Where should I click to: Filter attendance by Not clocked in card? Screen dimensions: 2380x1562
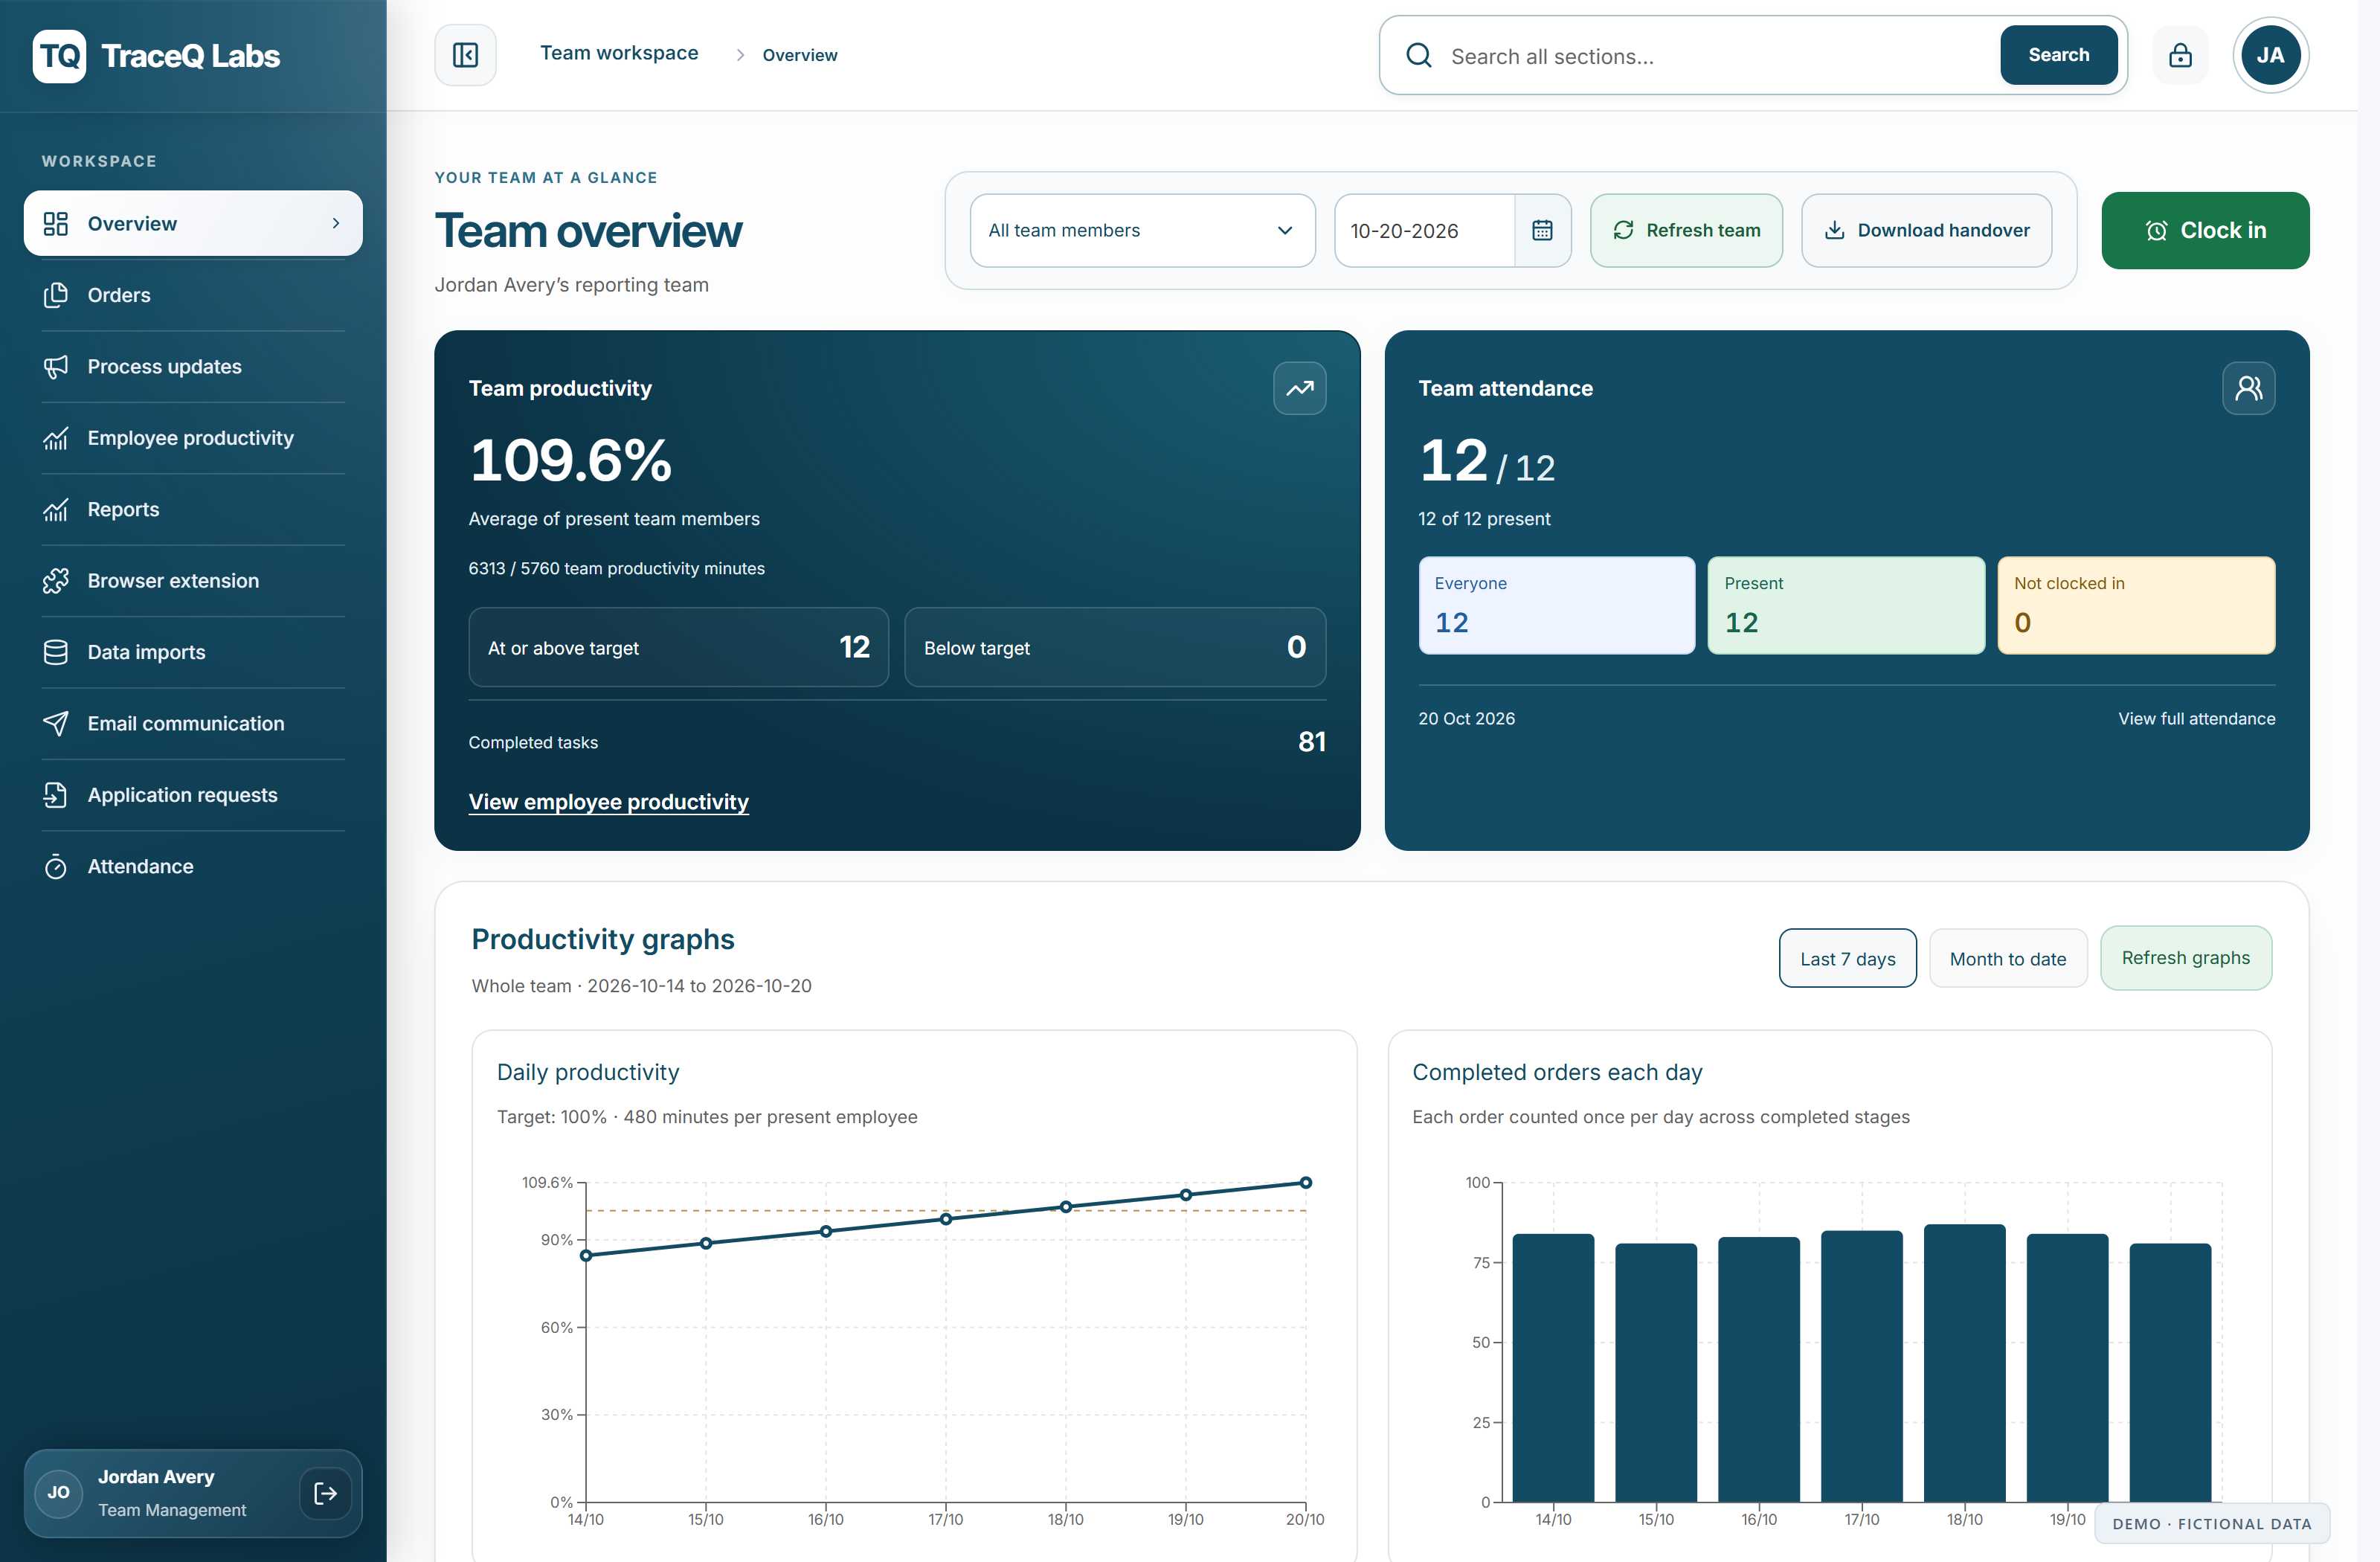click(2135, 606)
